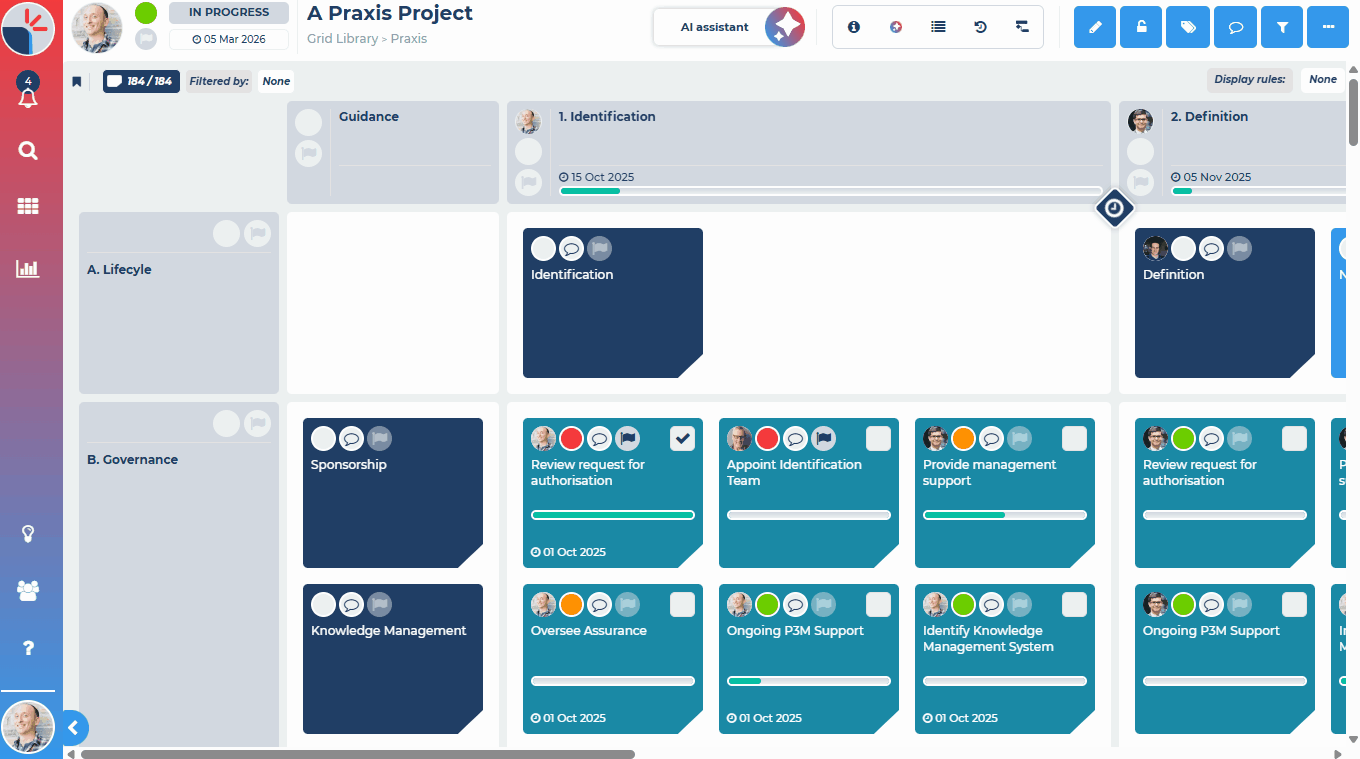Viewport: 1360px width, 759px height.
Task: Click the progress bar on Provide management support
Action: pos(1005,515)
